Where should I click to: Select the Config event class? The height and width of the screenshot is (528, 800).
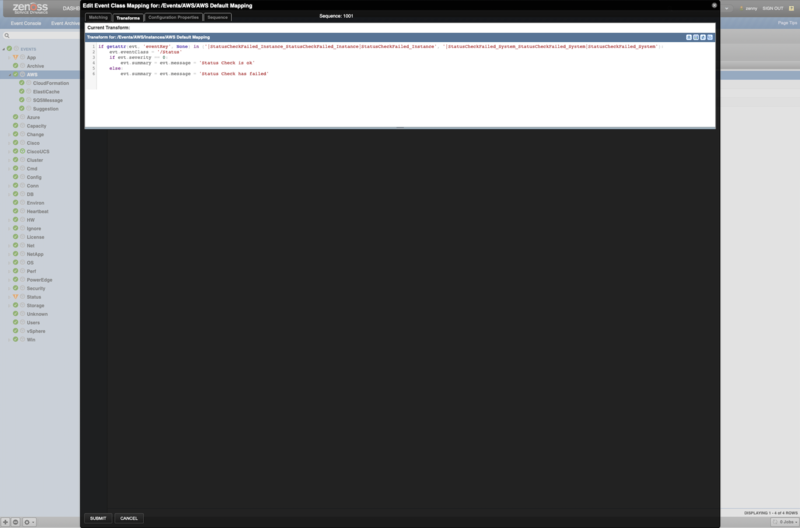point(34,177)
